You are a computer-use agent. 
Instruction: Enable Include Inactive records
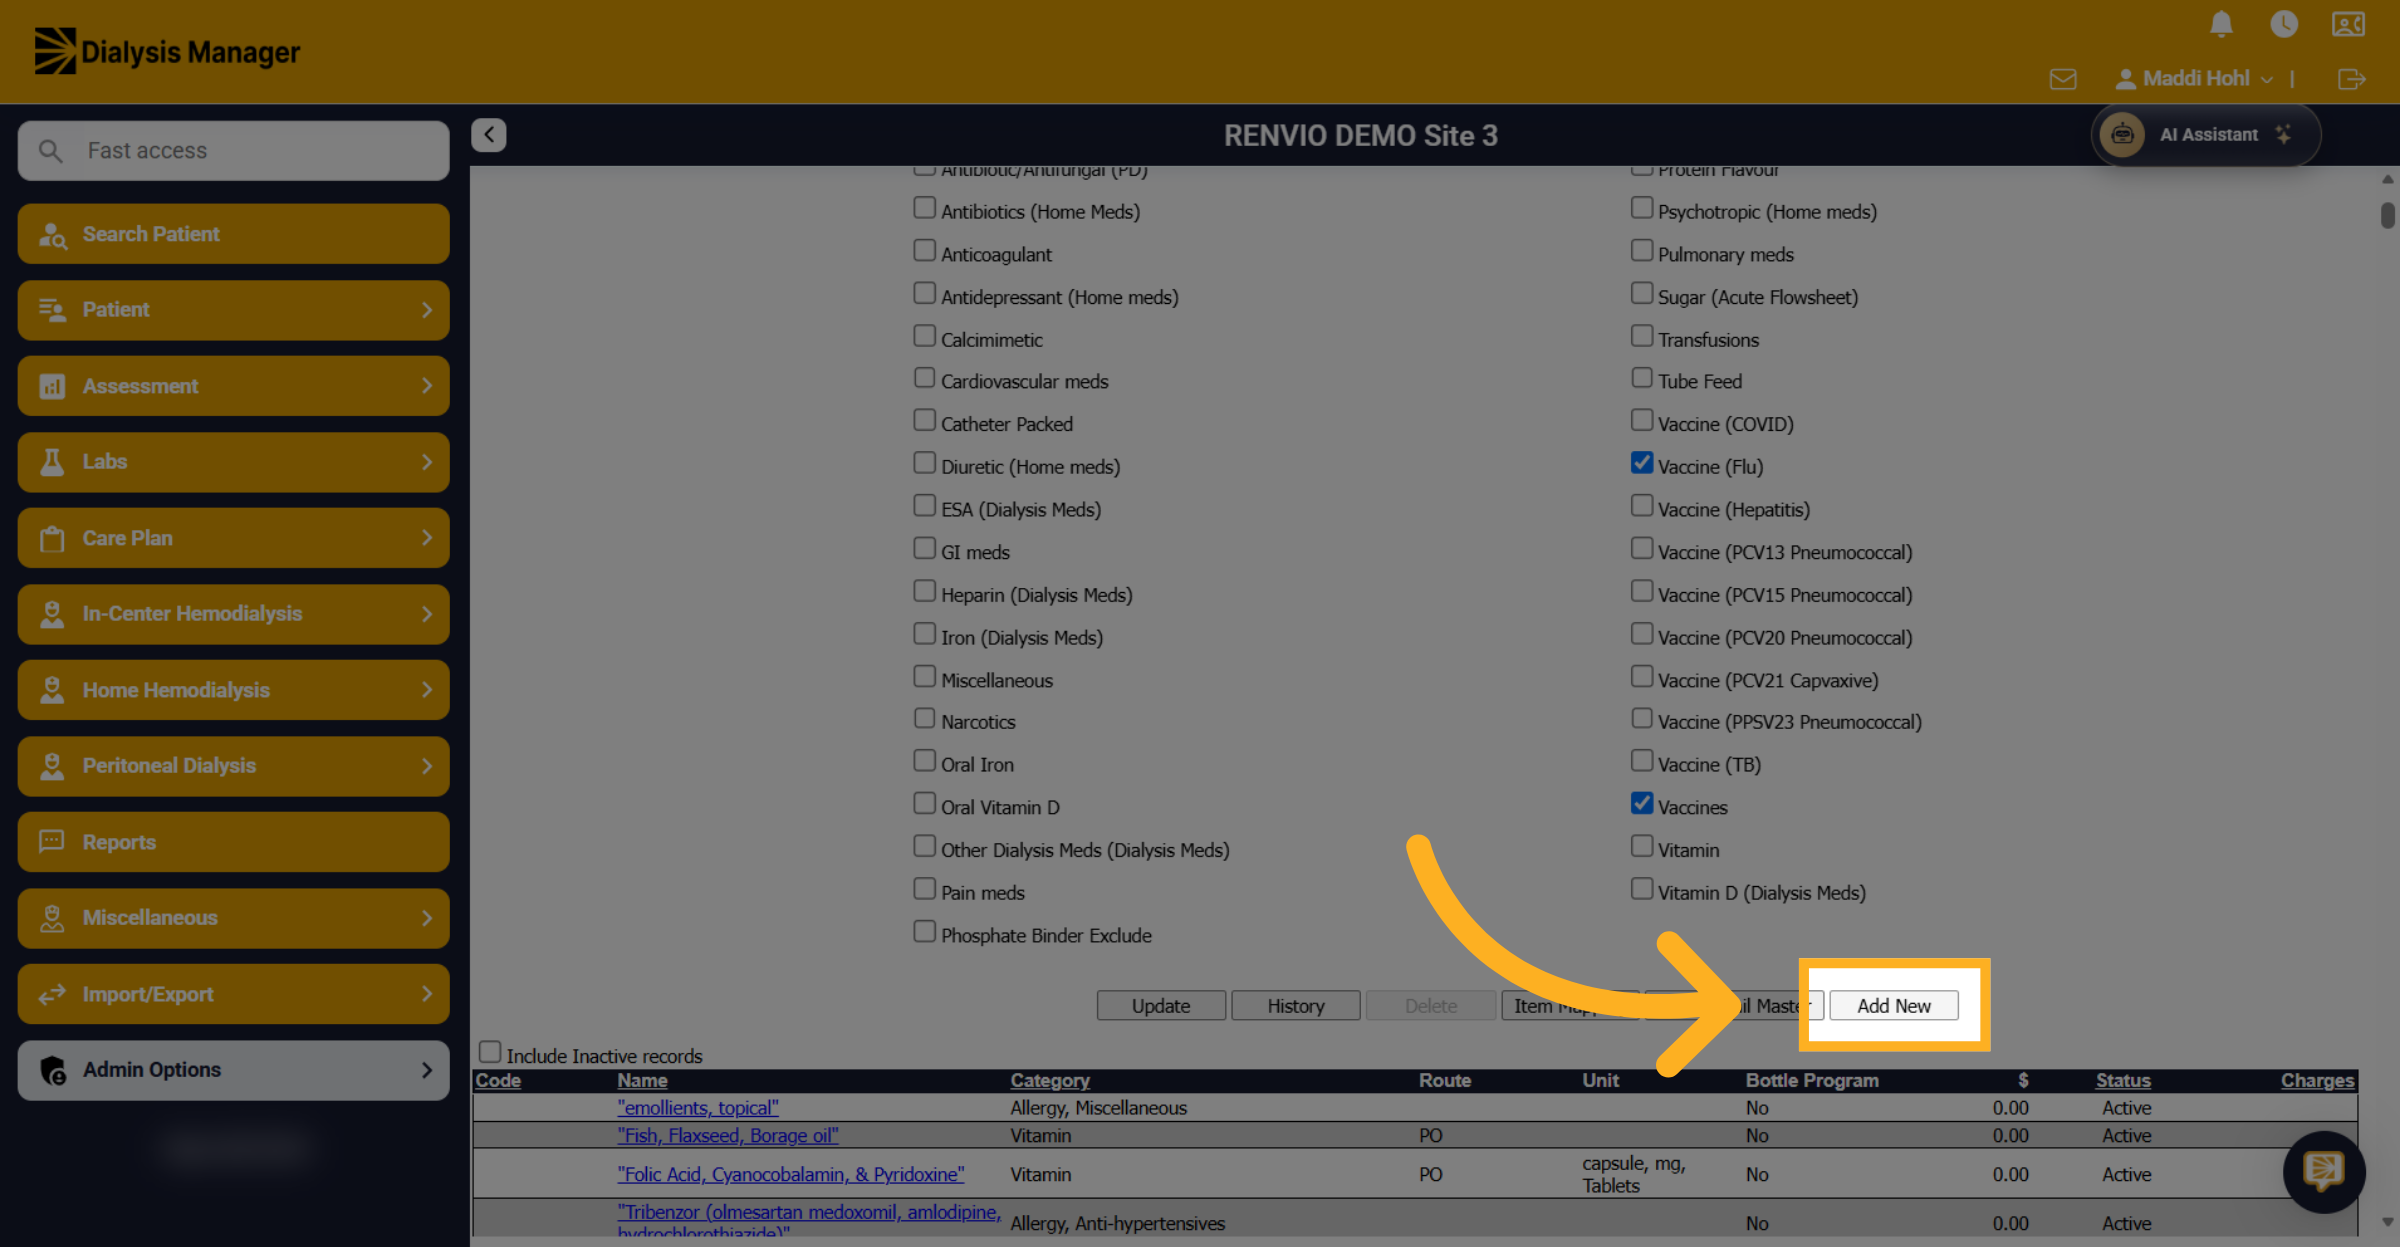click(489, 1052)
